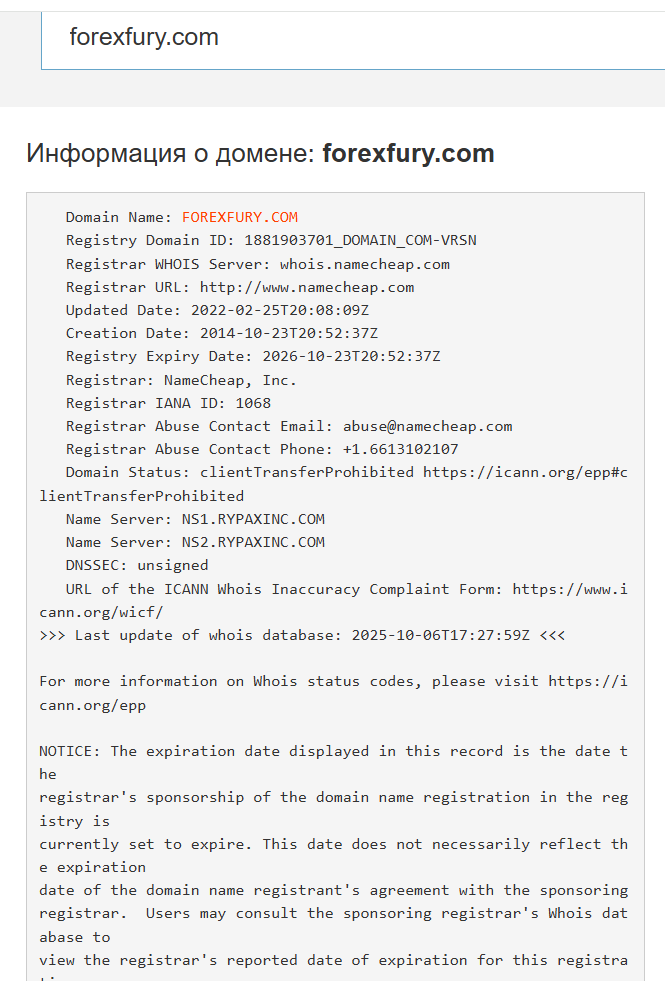Screen dimensions: 665x981
Task: Open the ICANN Whois Inaccuracy Complaint Form URL
Action: pyautogui.click(x=570, y=589)
